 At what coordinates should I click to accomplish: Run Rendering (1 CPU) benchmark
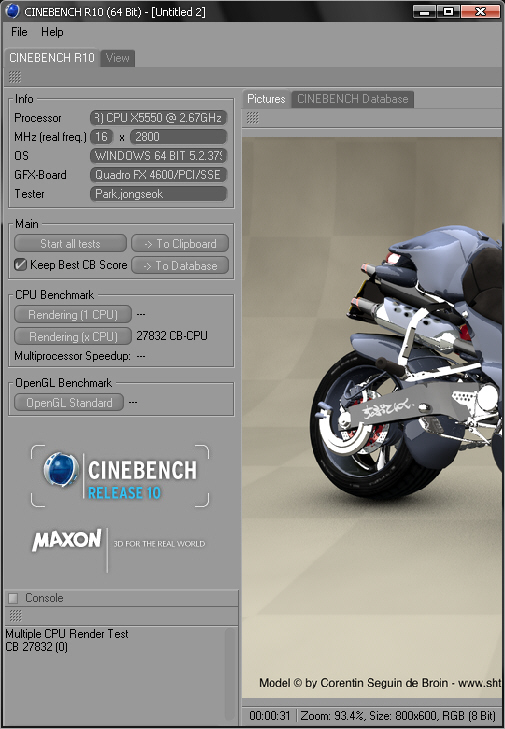(73, 315)
